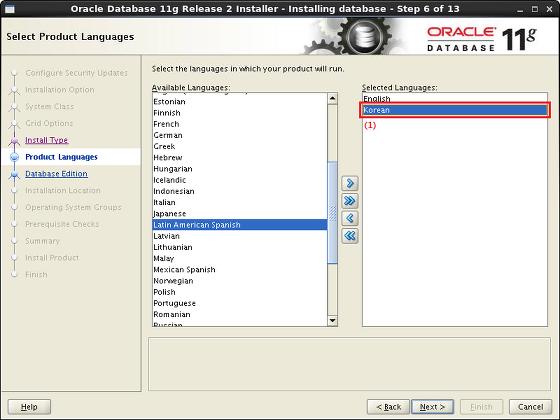The height and width of the screenshot is (420, 560).
Task: Click the Available Languages scrollbar thumb
Action: click(x=332, y=212)
